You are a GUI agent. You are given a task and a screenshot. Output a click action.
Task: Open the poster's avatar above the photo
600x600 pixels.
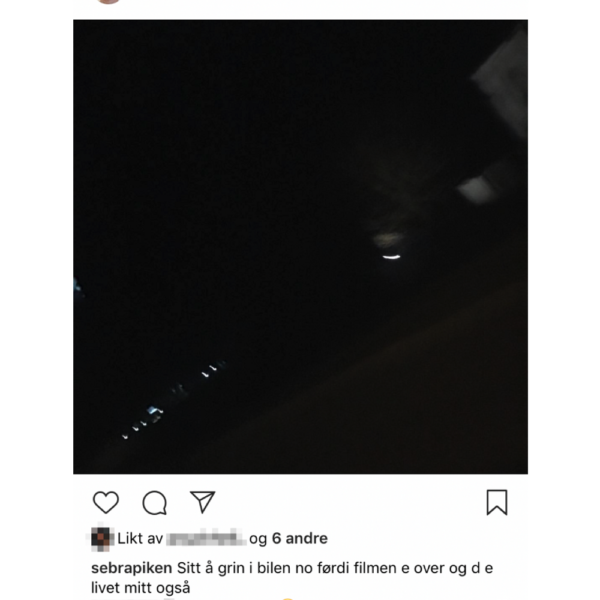click(x=108, y=2)
